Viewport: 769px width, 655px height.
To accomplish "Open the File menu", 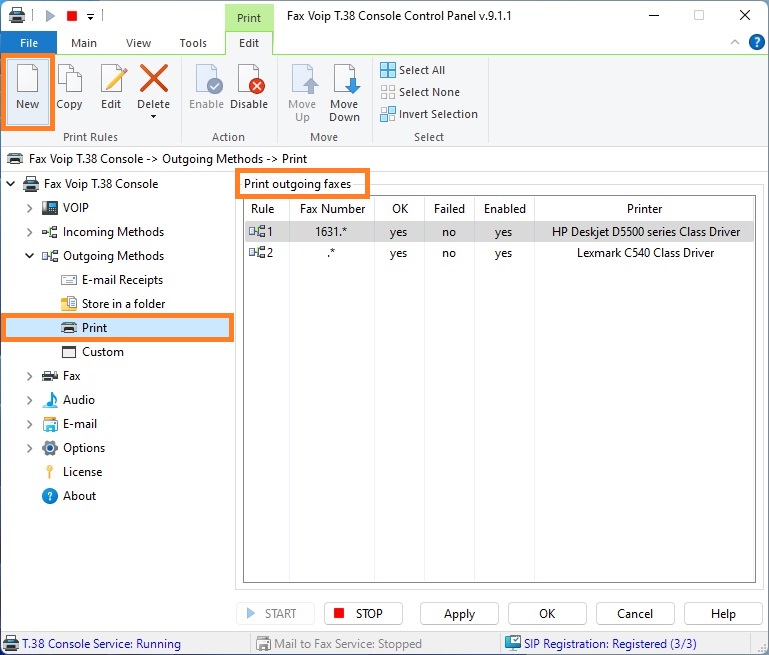I will coord(29,43).
